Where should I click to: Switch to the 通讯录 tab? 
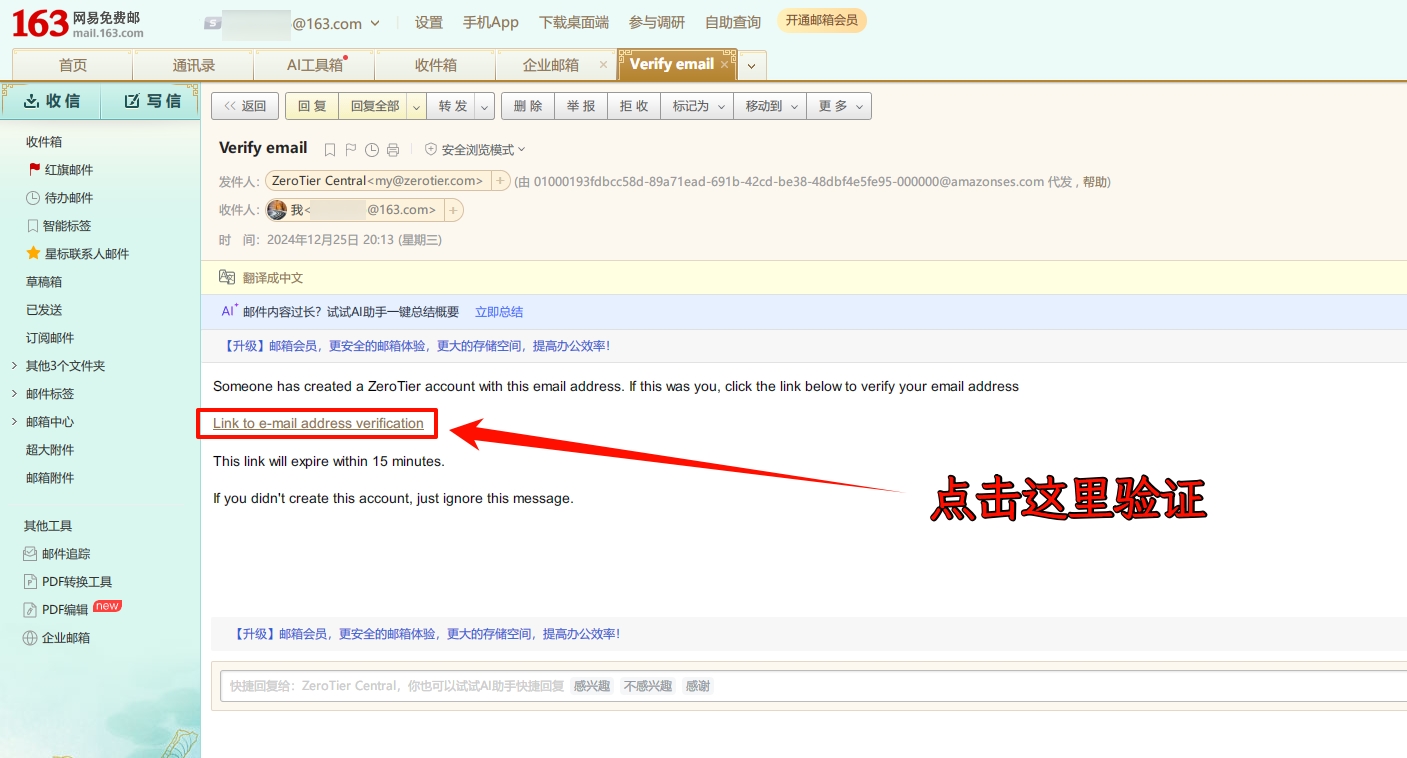pos(194,65)
